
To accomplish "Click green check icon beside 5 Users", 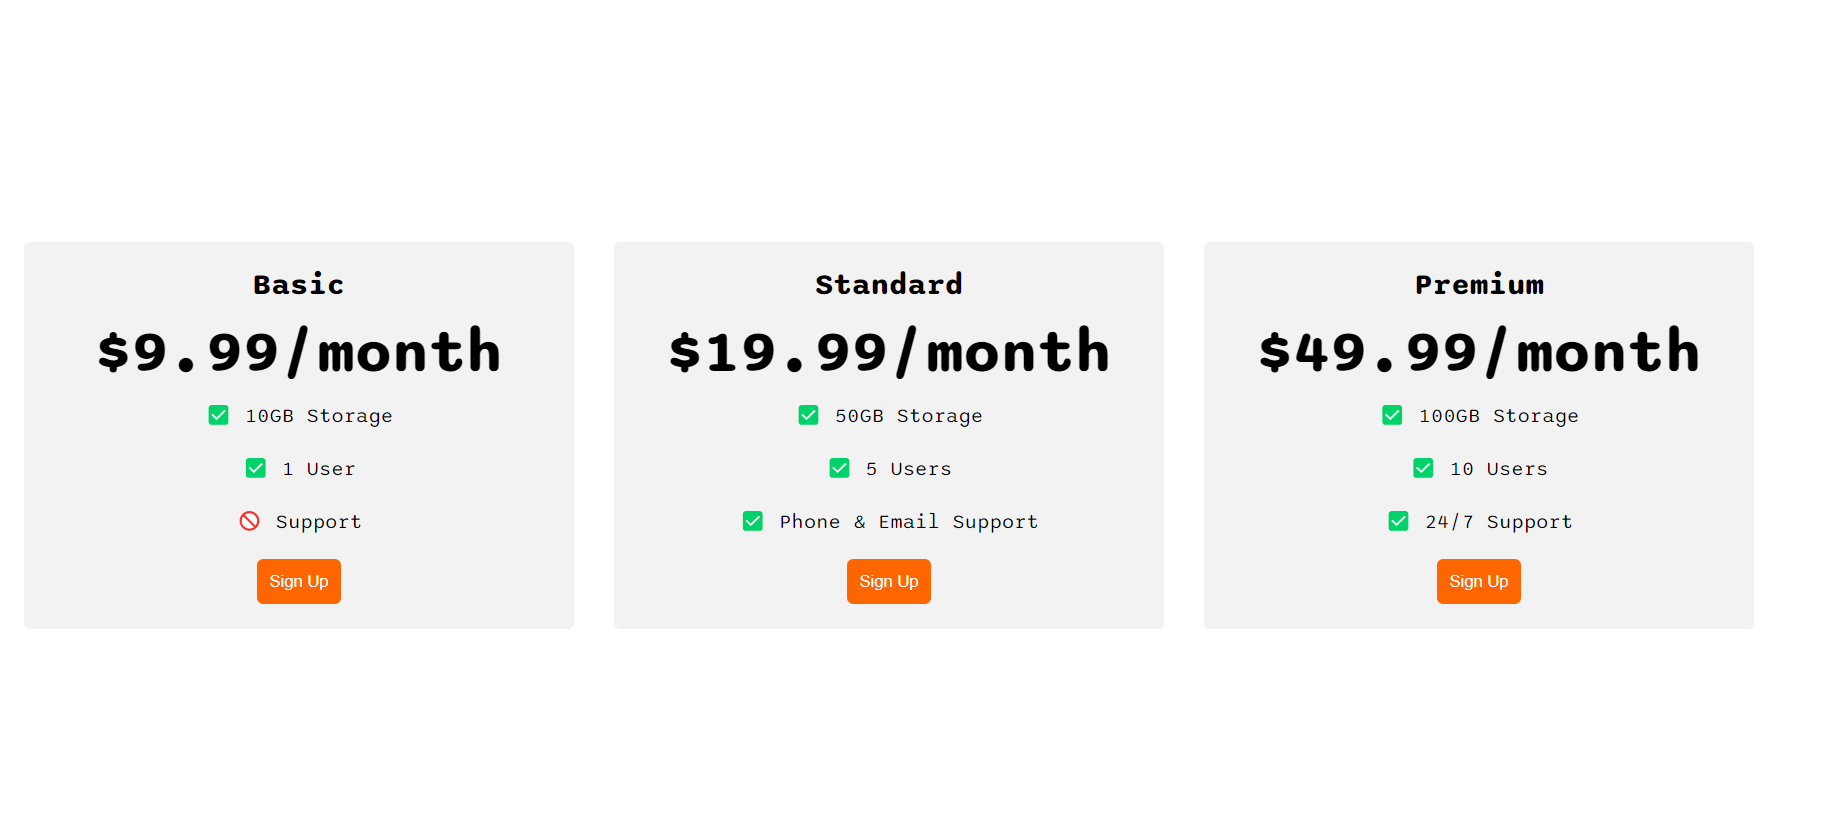I will point(839,468).
